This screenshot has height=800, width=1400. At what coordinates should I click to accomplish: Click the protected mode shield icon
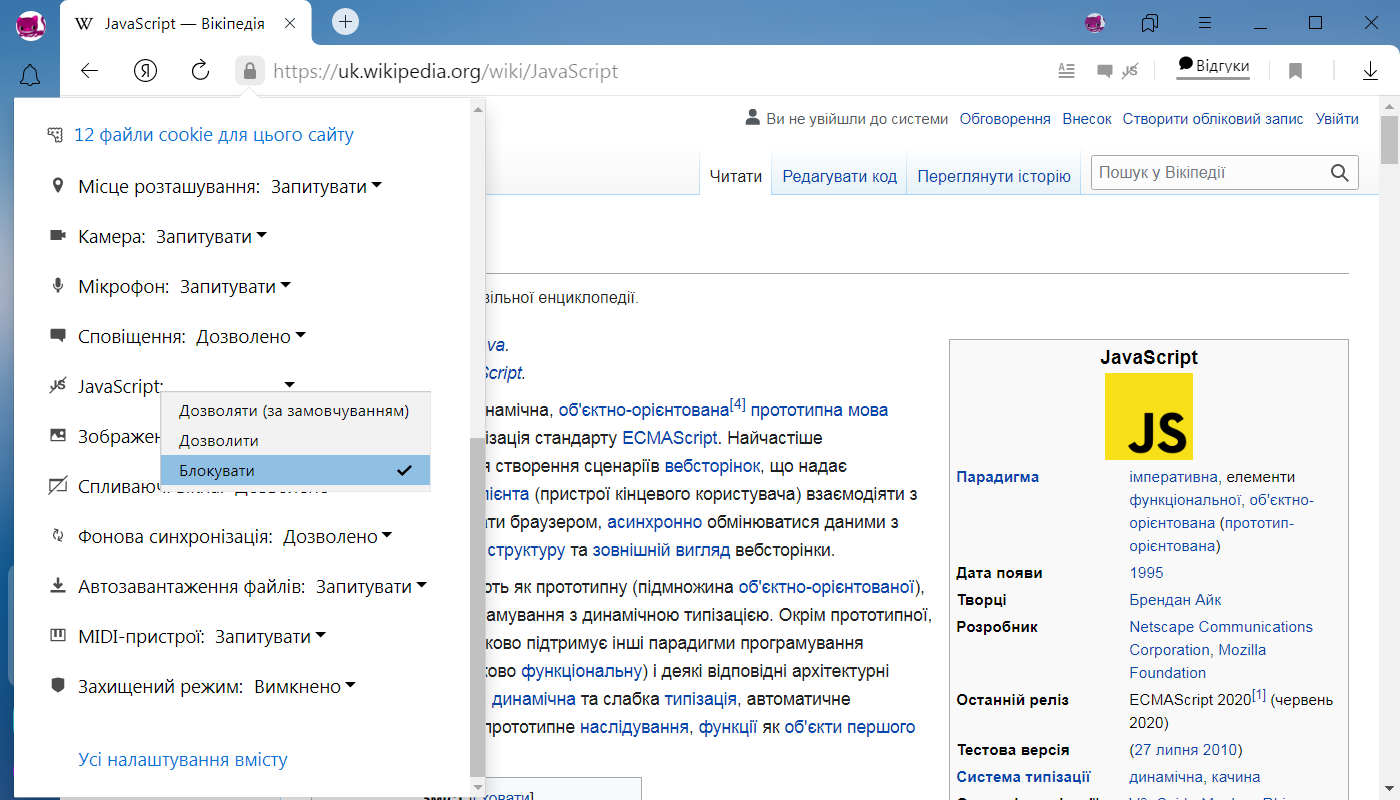tap(57, 686)
